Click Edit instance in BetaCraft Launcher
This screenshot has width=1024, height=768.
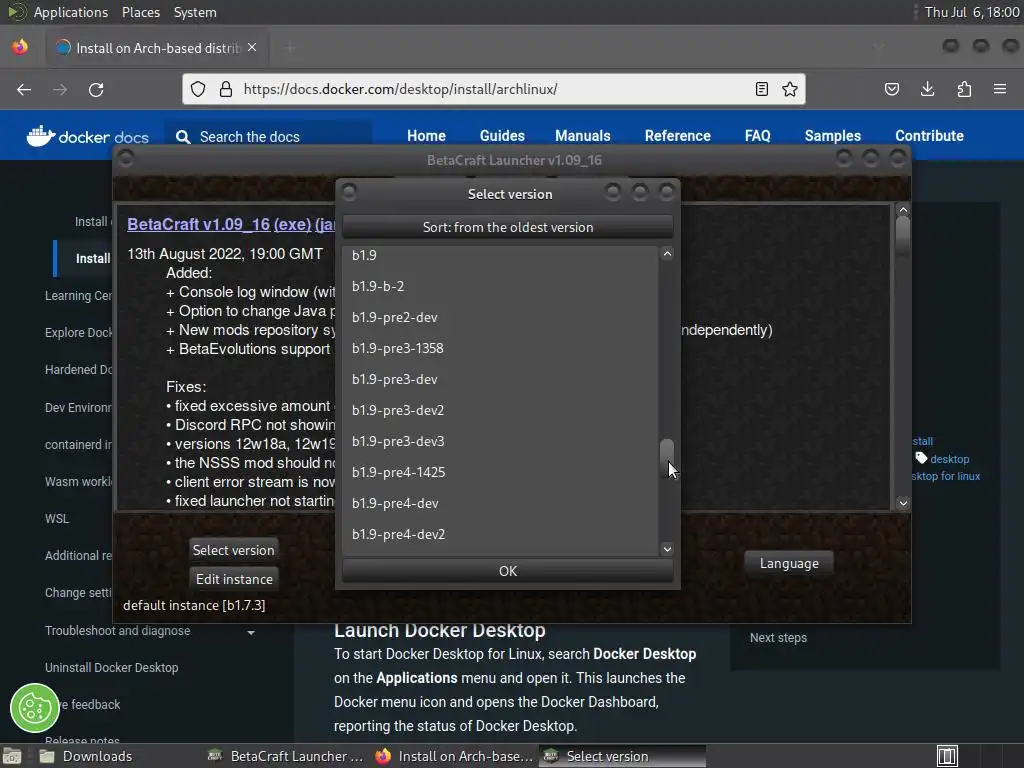[x=234, y=579]
